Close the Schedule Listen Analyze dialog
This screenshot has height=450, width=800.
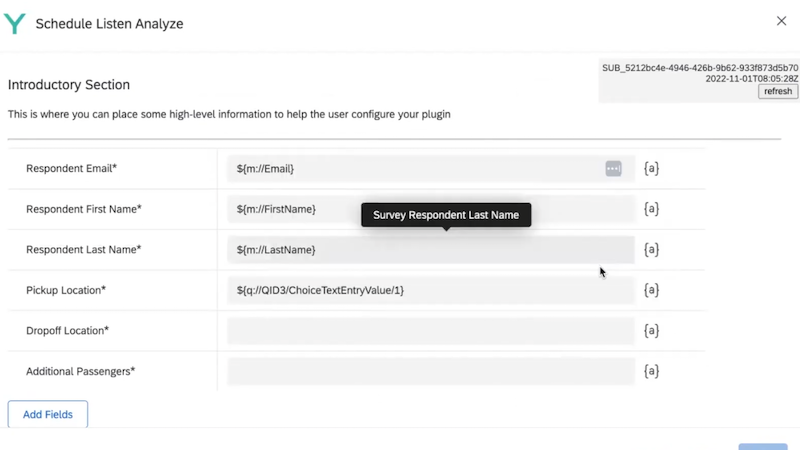click(x=781, y=21)
